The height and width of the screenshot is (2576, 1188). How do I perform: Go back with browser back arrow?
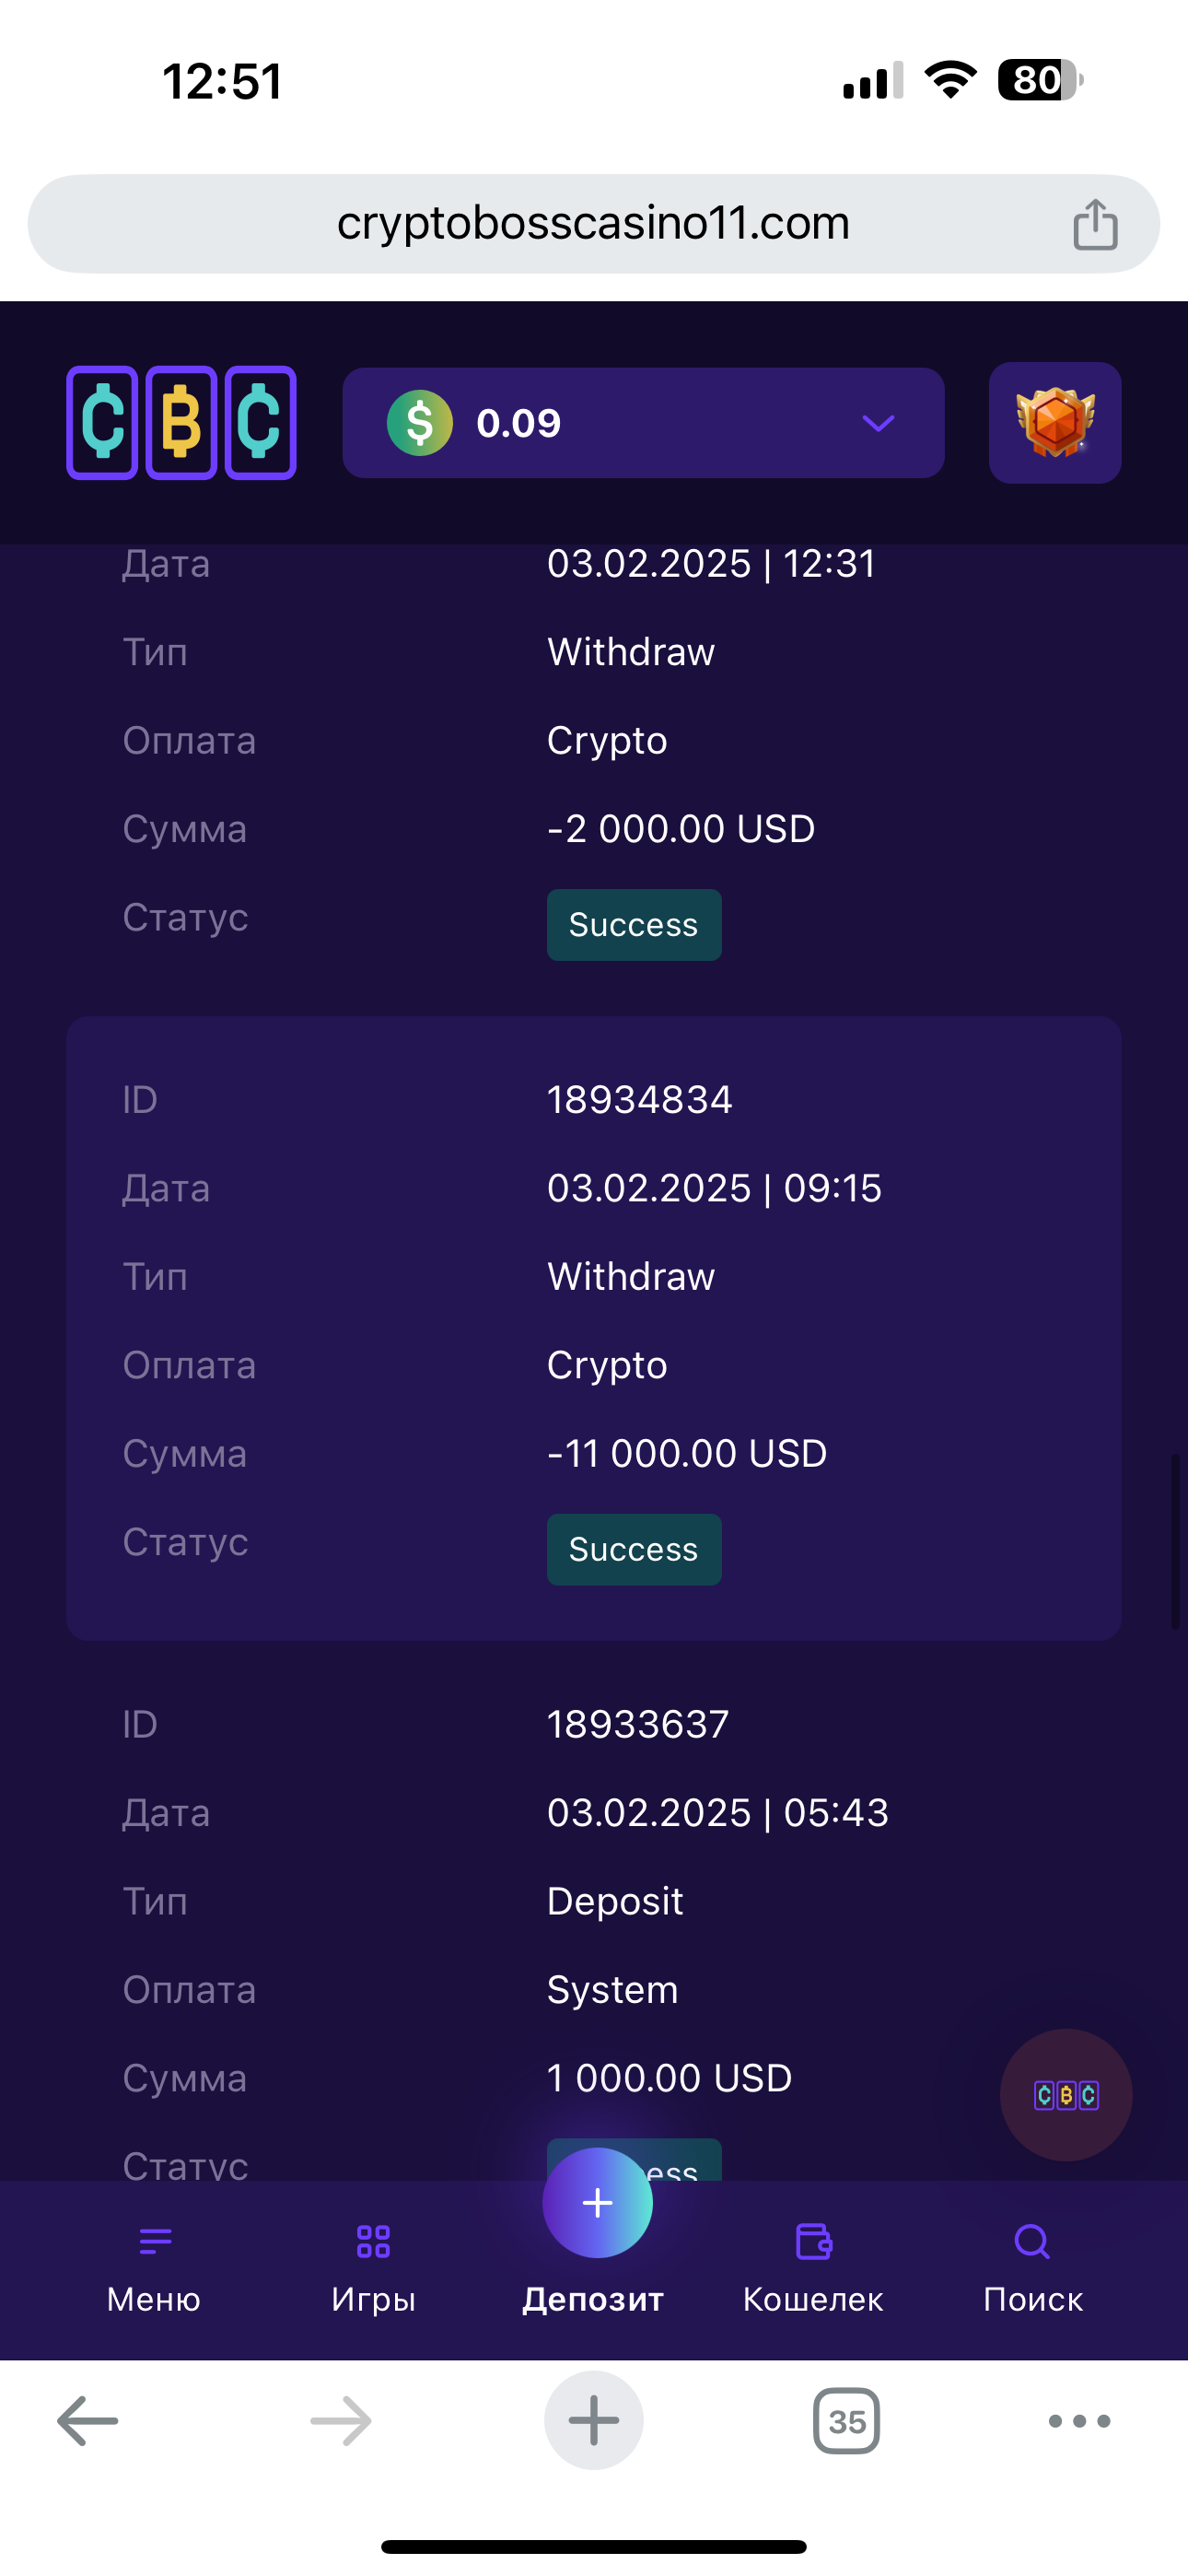click(x=88, y=2421)
